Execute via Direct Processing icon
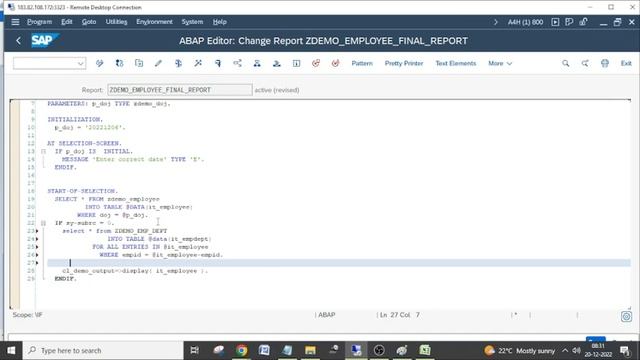This screenshot has height=360, width=640. (x=218, y=63)
